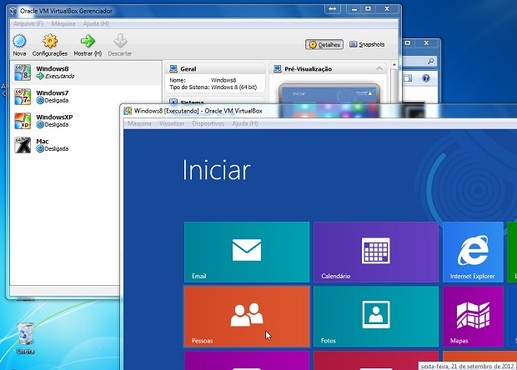
Task: Open the Pessoas tile
Action: pyautogui.click(x=247, y=316)
